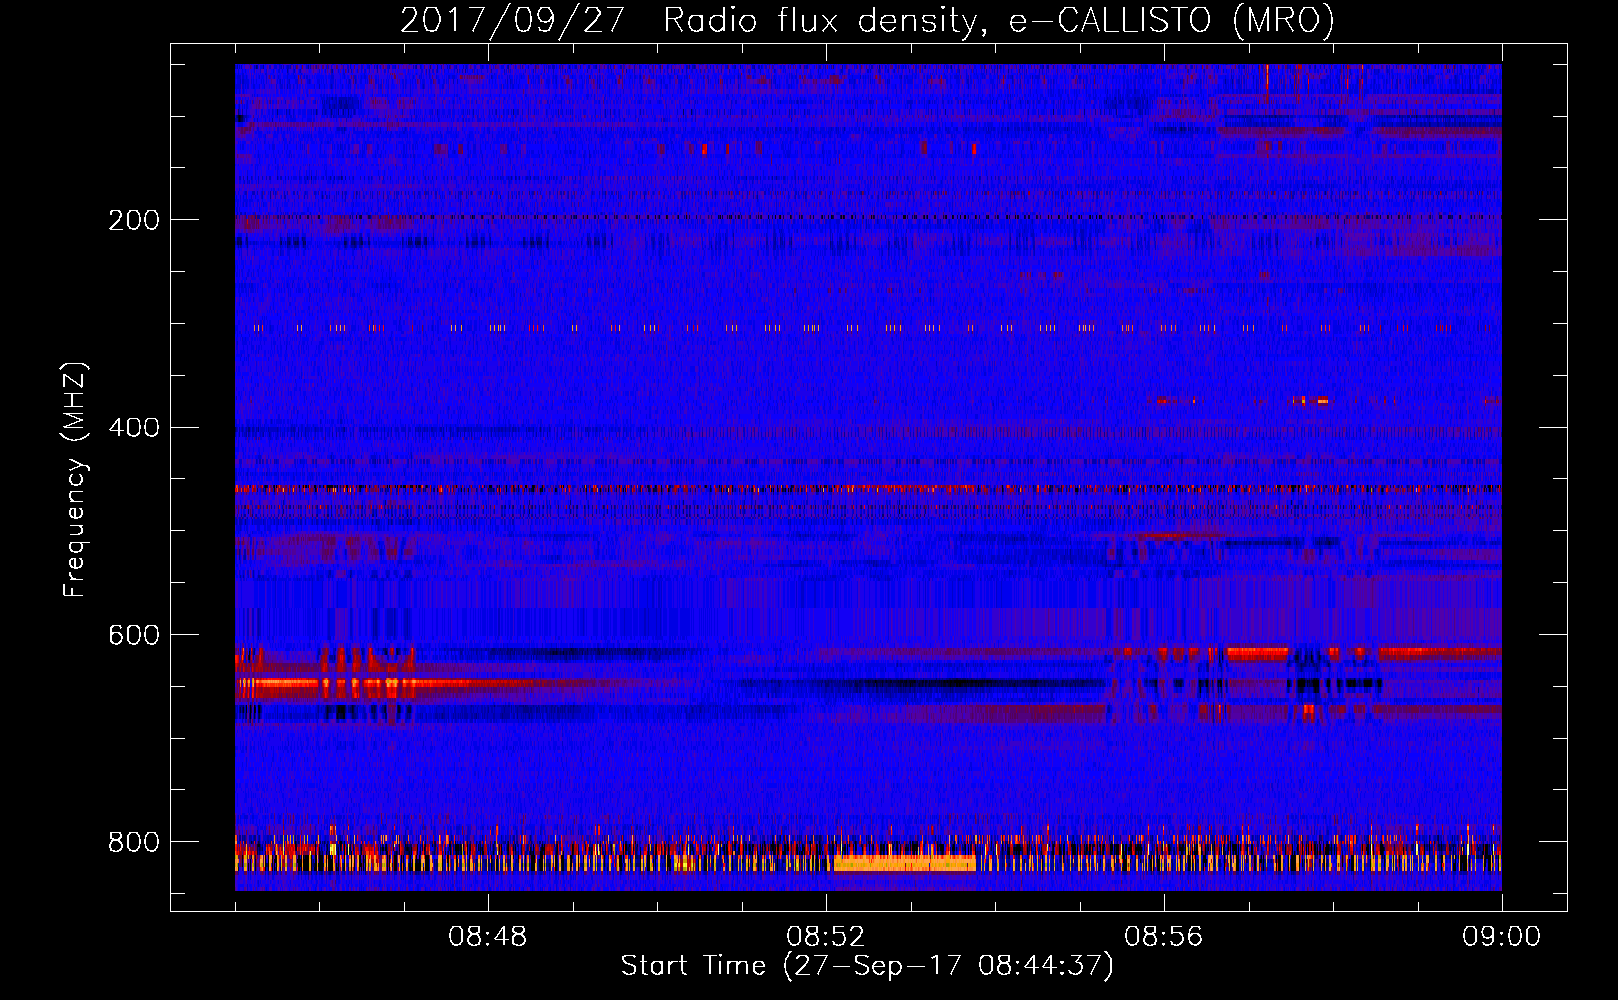Click the 800 frequency tick label
Image resolution: width=1618 pixels, height=1000 pixels.
[x=134, y=843]
